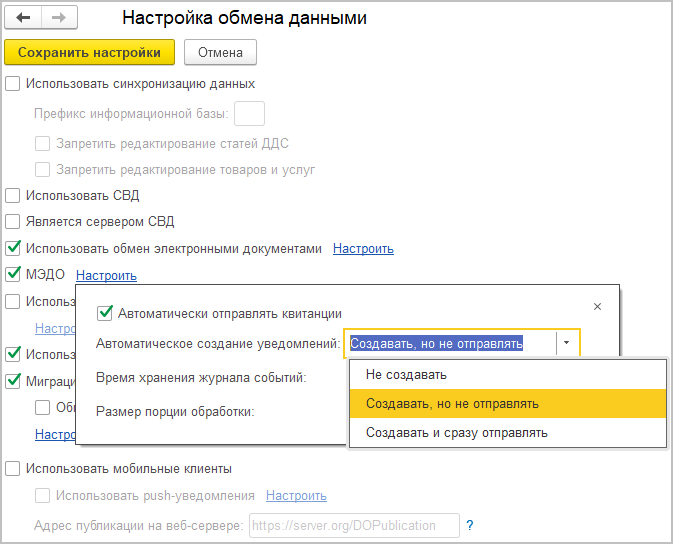
Task: Enable Использовать синхронизацию данных checkbox
Action: (x=12, y=84)
